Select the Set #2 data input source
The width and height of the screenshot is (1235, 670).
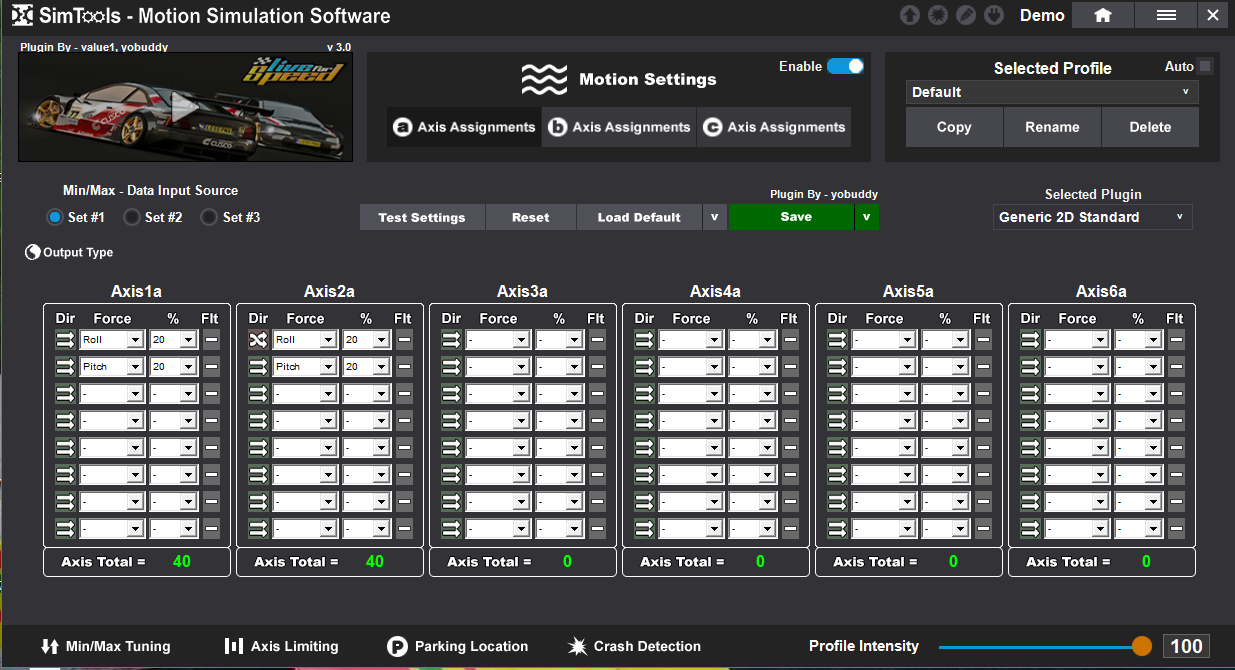[x=132, y=217]
